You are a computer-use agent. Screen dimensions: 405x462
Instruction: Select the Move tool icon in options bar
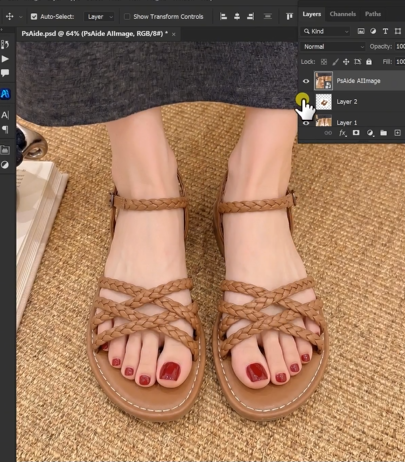9,16
